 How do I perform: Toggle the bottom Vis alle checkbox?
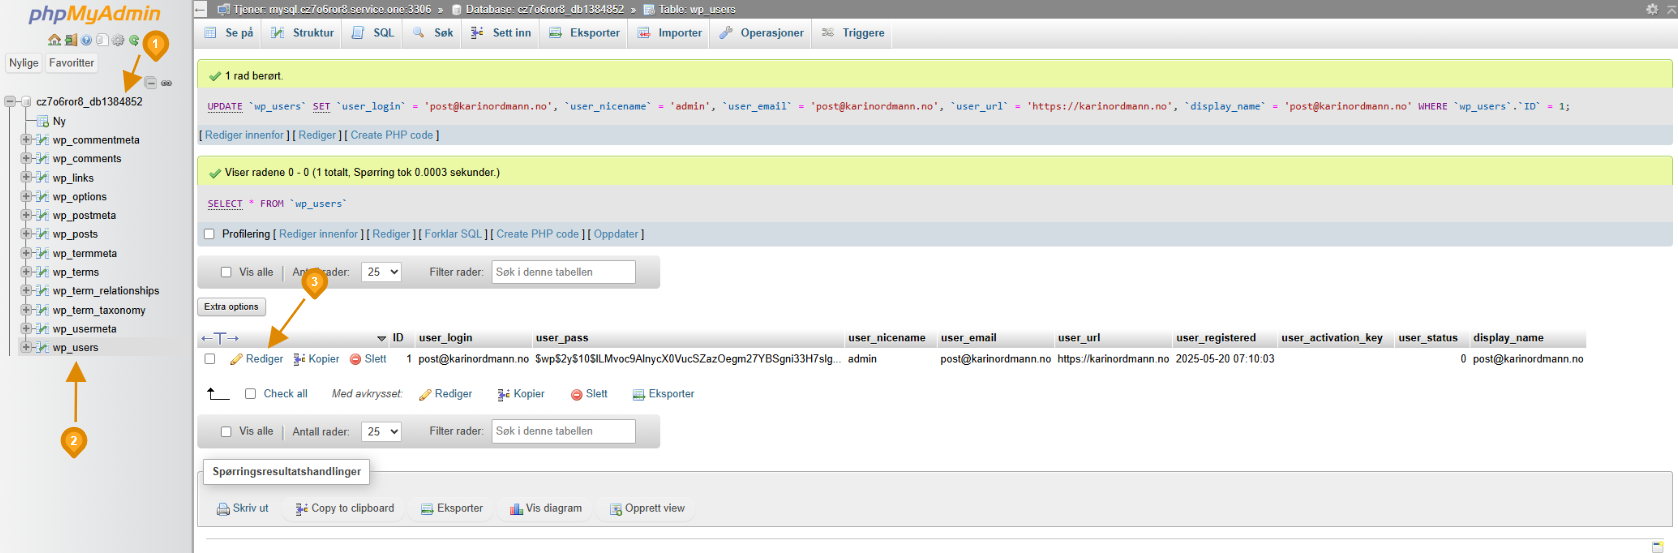tap(226, 432)
